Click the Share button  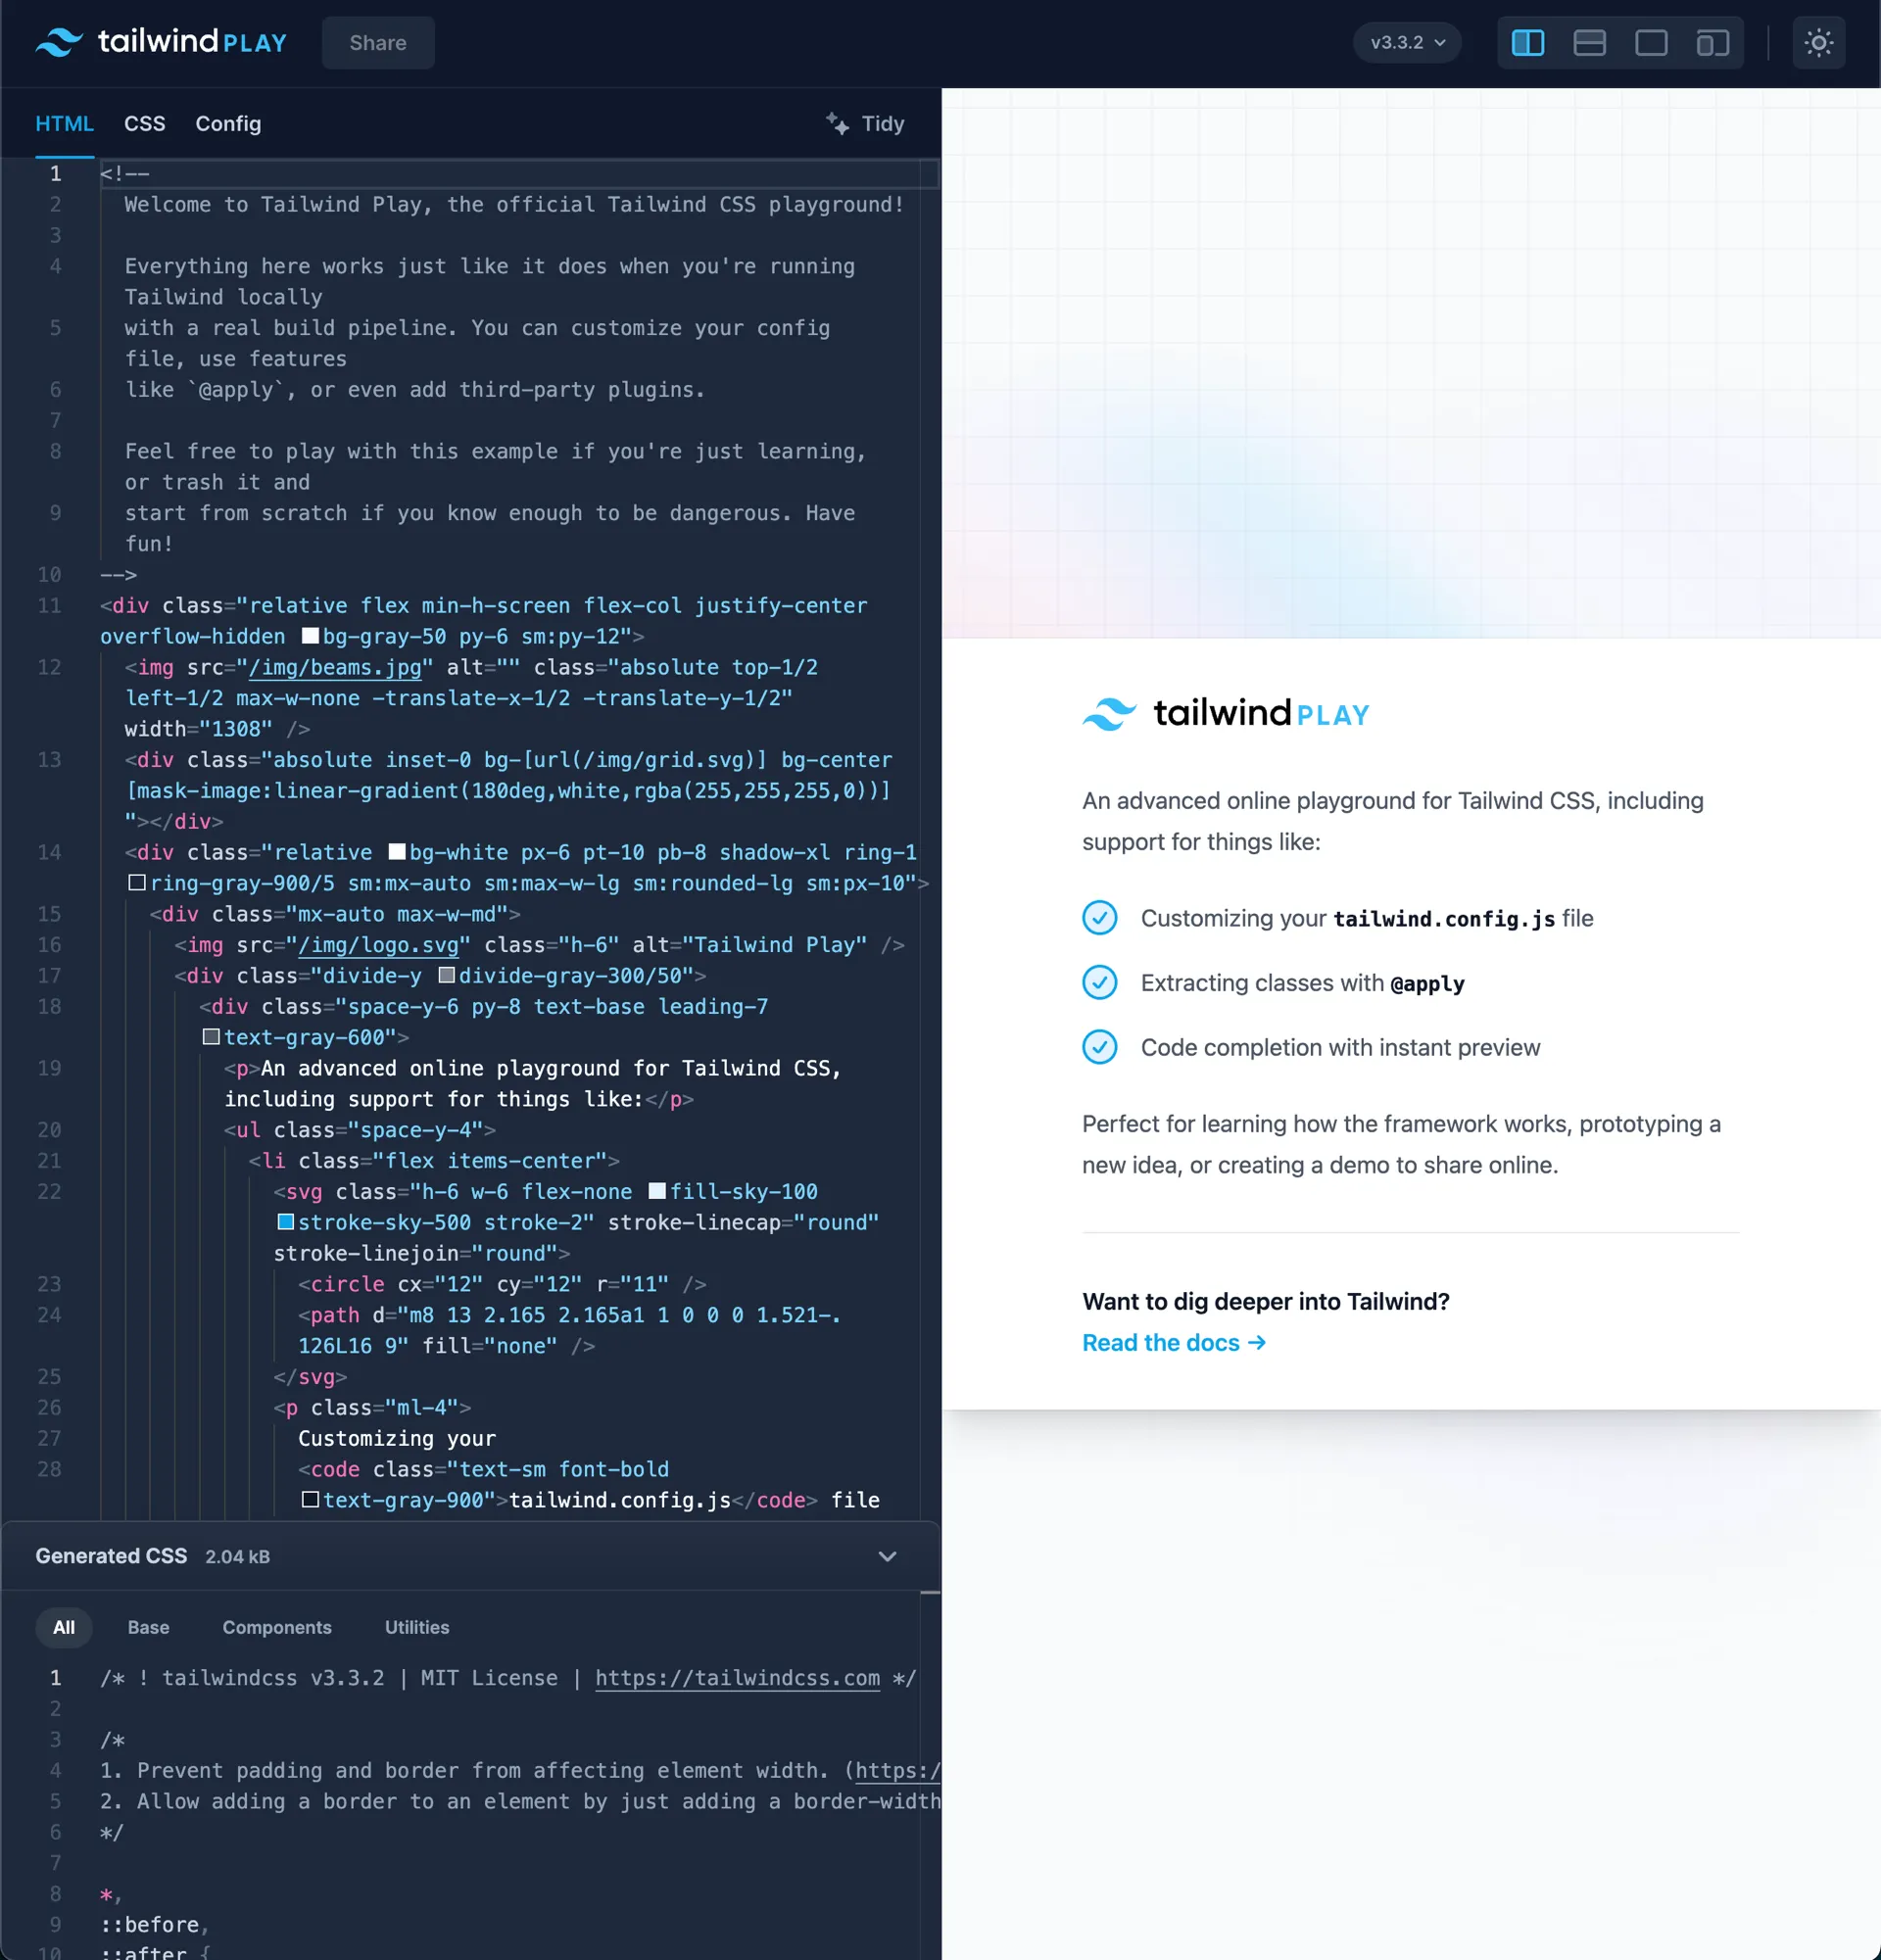click(x=378, y=43)
